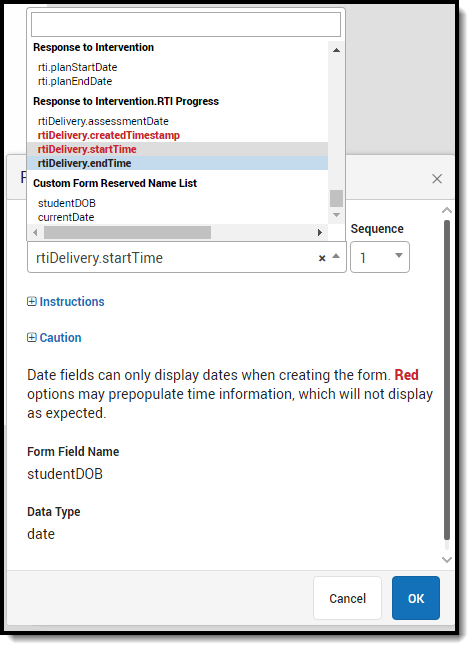Collapse the field dropdown arrow

(336, 256)
